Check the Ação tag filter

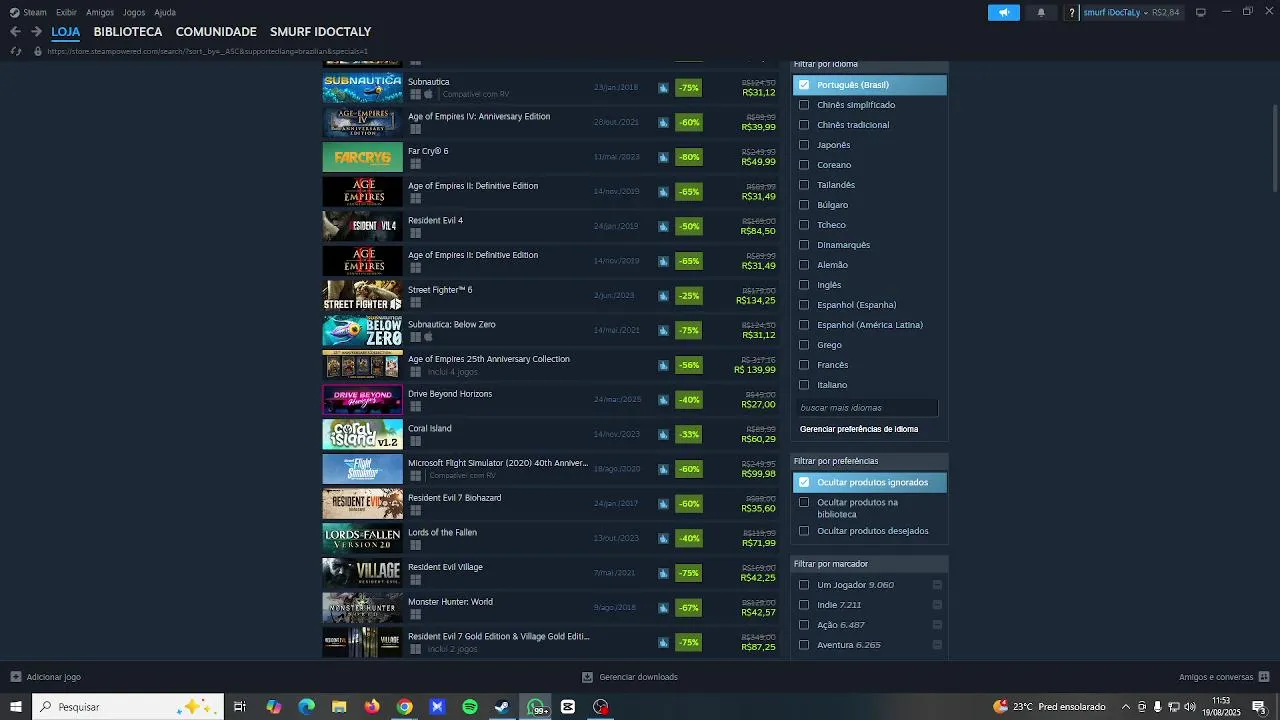point(804,625)
